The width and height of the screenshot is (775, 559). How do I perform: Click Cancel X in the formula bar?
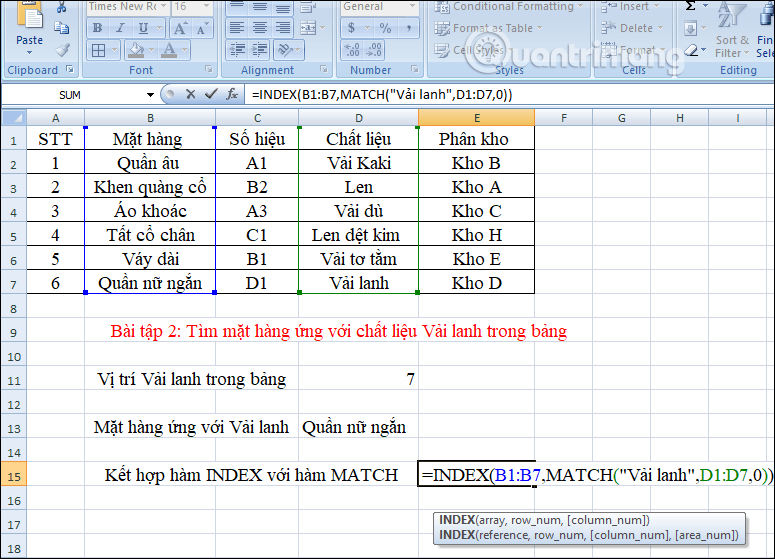pyautogui.click(x=191, y=94)
